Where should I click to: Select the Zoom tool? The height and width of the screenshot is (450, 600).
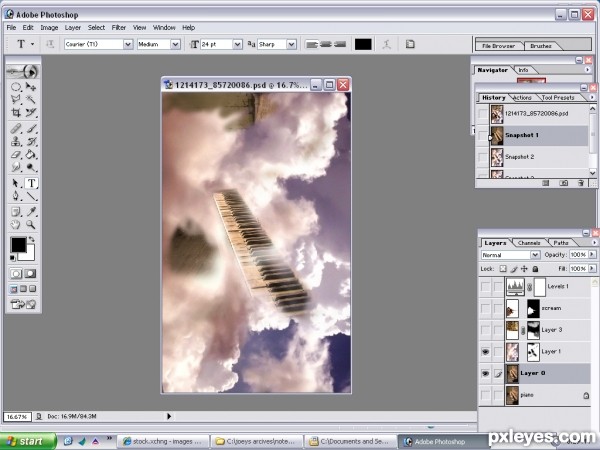[31, 224]
